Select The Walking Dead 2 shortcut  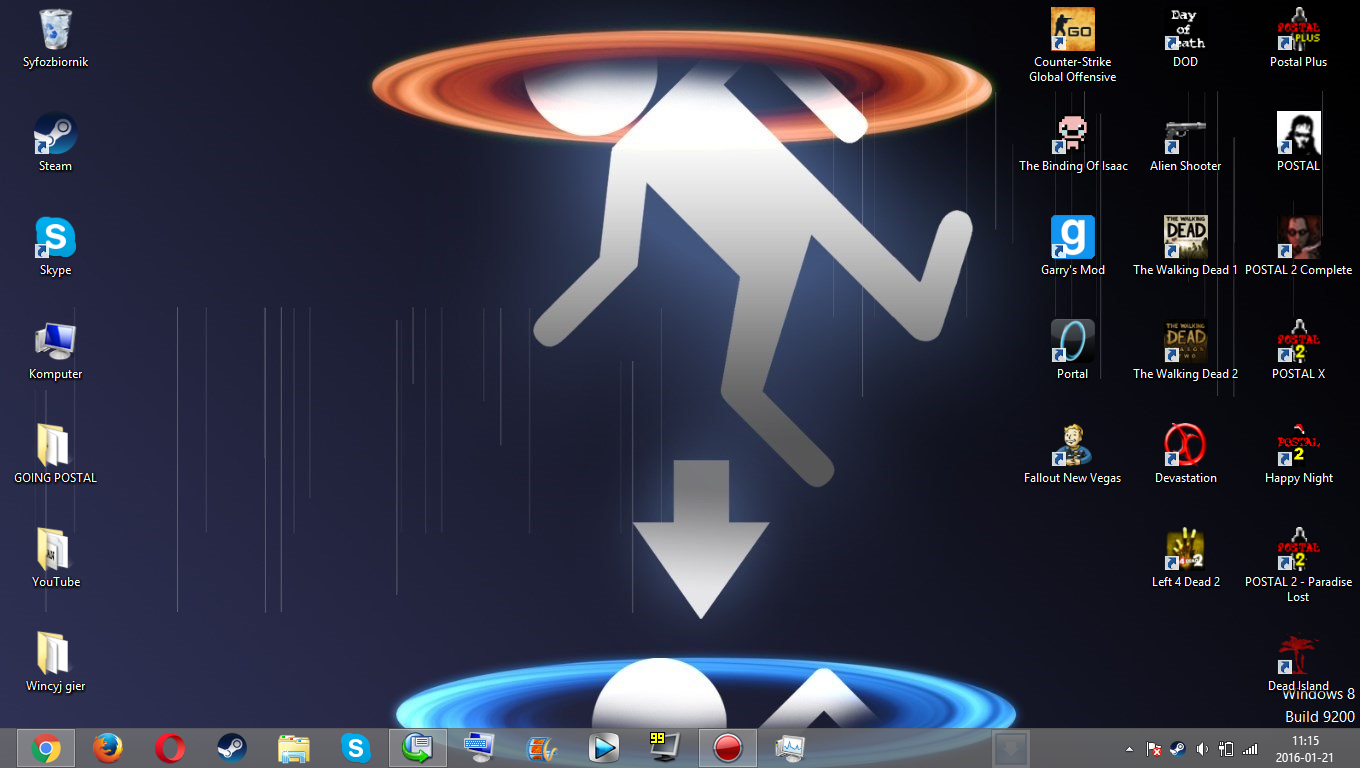pyautogui.click(x=1185, y=350)
